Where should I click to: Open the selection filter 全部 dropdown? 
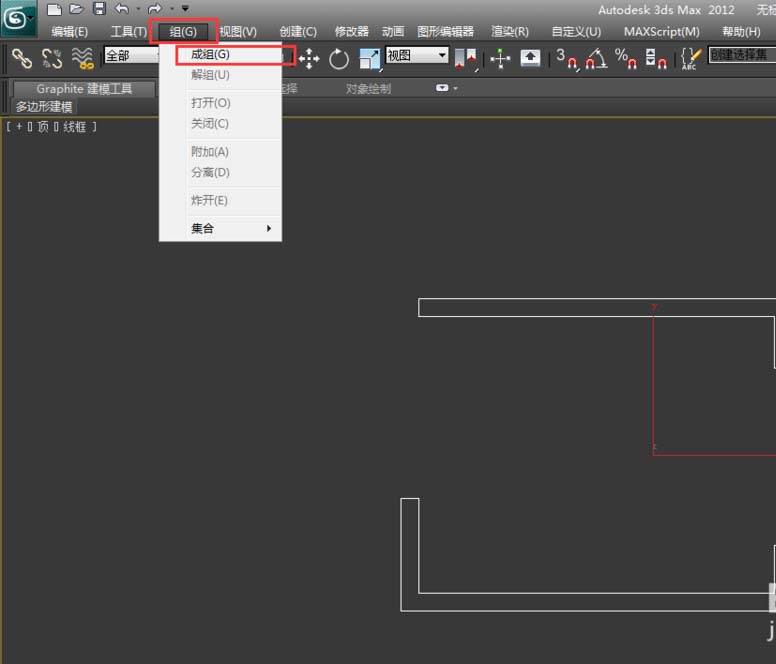132,55
